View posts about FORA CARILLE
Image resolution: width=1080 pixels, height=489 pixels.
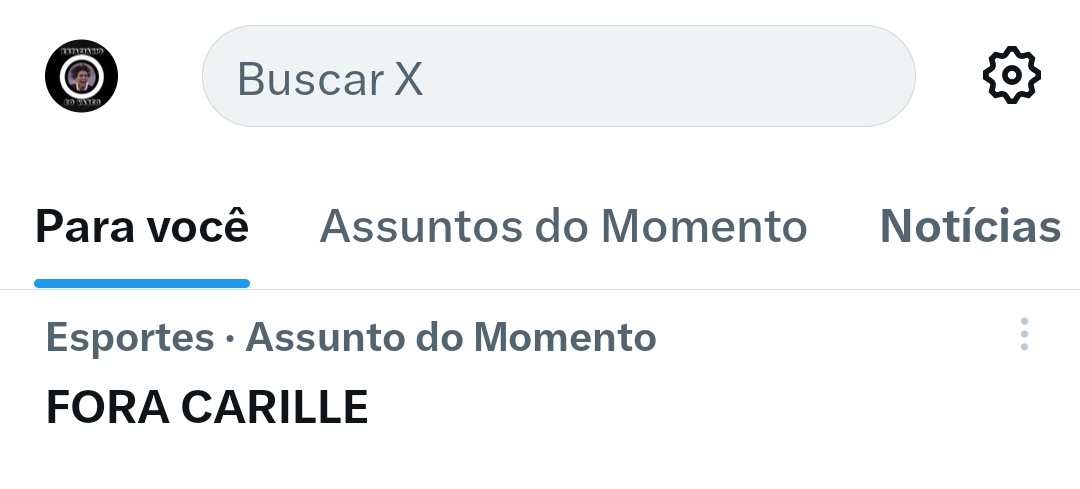click(x=207, y=407)
